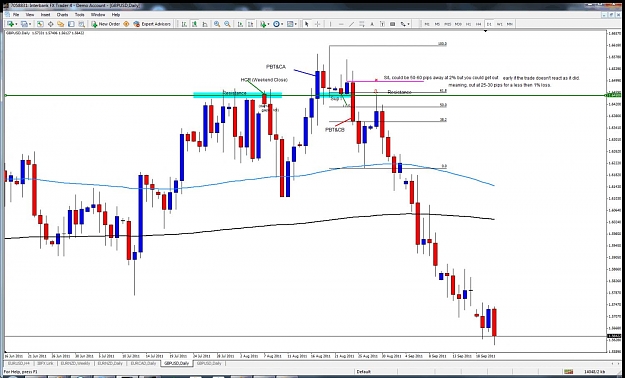Select the Text Label tool
The width and height of the screenshot is (625, 378).
click(x=382, y=24)
